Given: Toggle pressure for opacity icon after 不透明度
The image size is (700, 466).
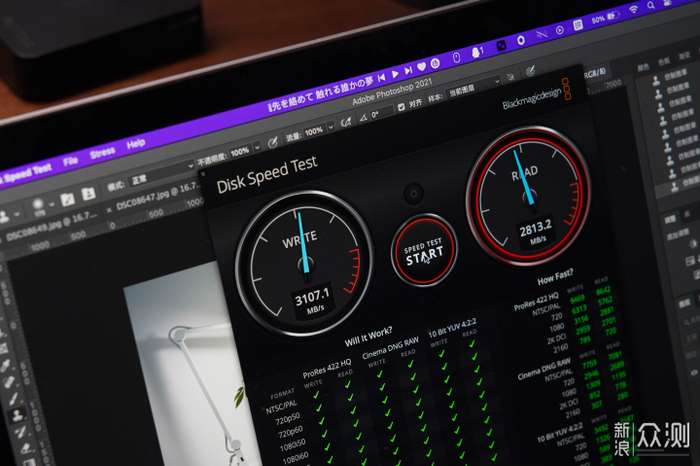Looking at the screenshot, I should click(272, 143).
